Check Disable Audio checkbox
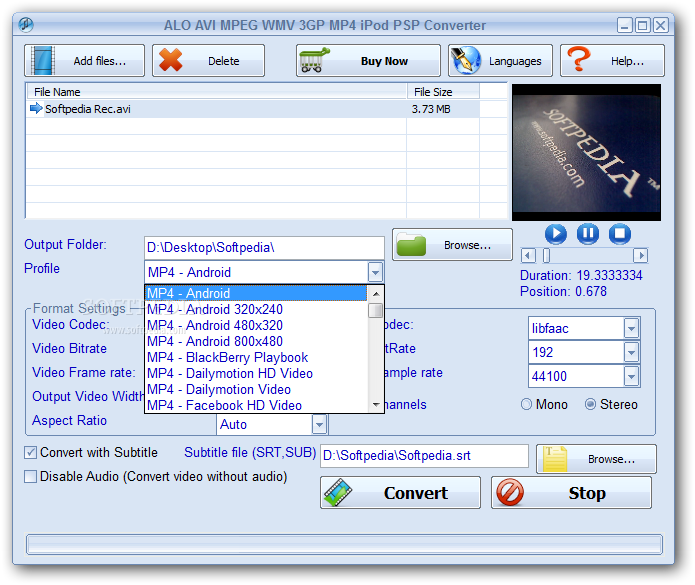Viewport: 695px width, 585px height. pyautogui.click(x=30, y=476)
